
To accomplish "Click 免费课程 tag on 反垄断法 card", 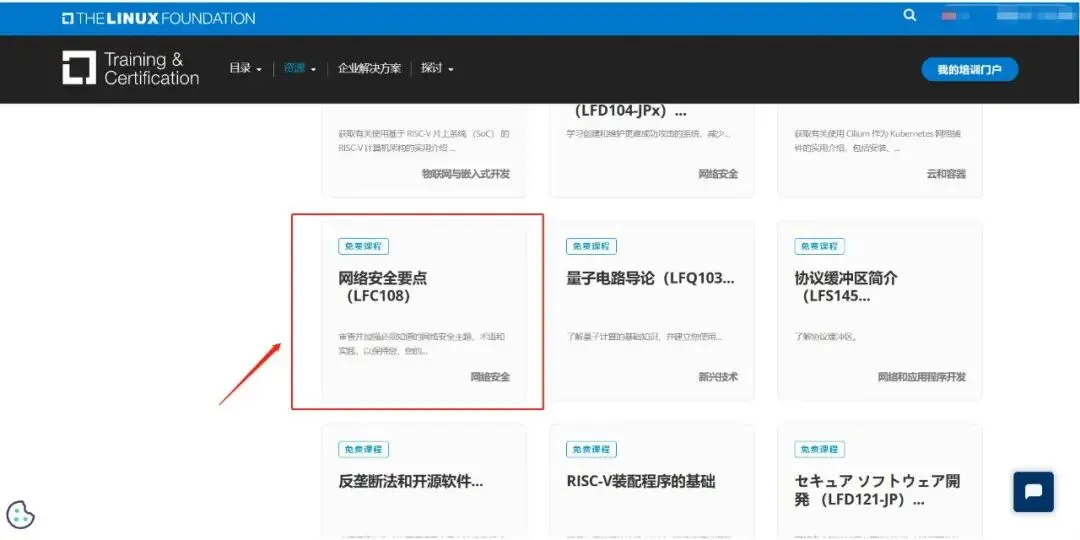I will coord(364,449).
